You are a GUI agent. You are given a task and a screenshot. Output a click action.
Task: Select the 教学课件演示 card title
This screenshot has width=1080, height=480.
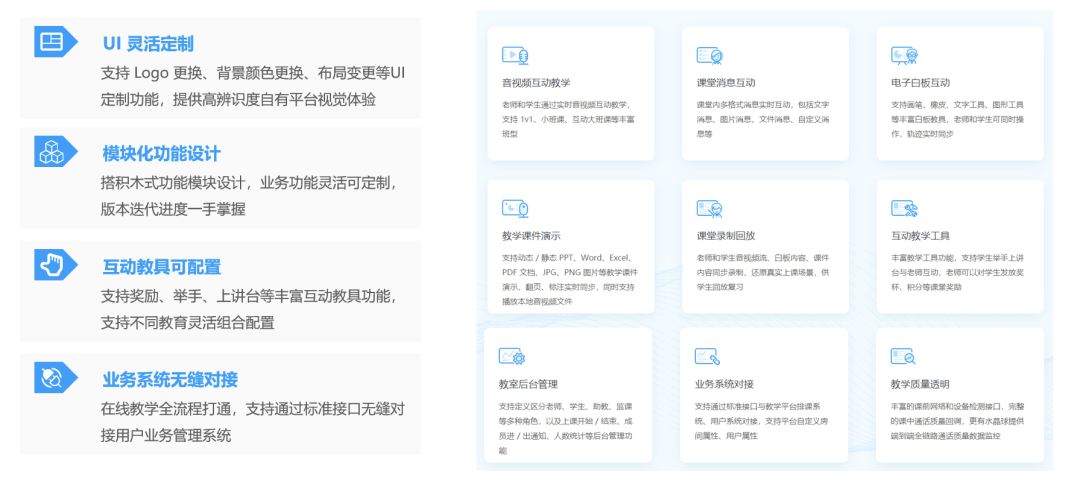[x=531, y=236]
